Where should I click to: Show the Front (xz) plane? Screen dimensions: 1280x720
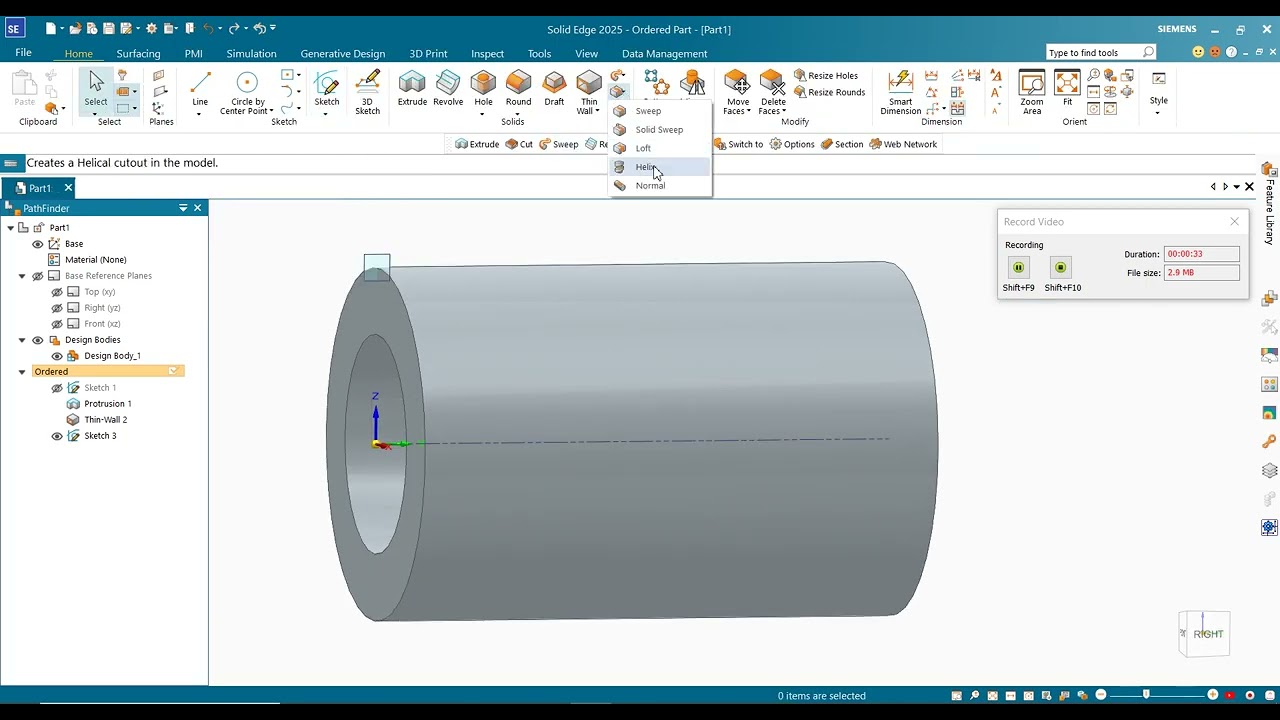pos(57,324)
